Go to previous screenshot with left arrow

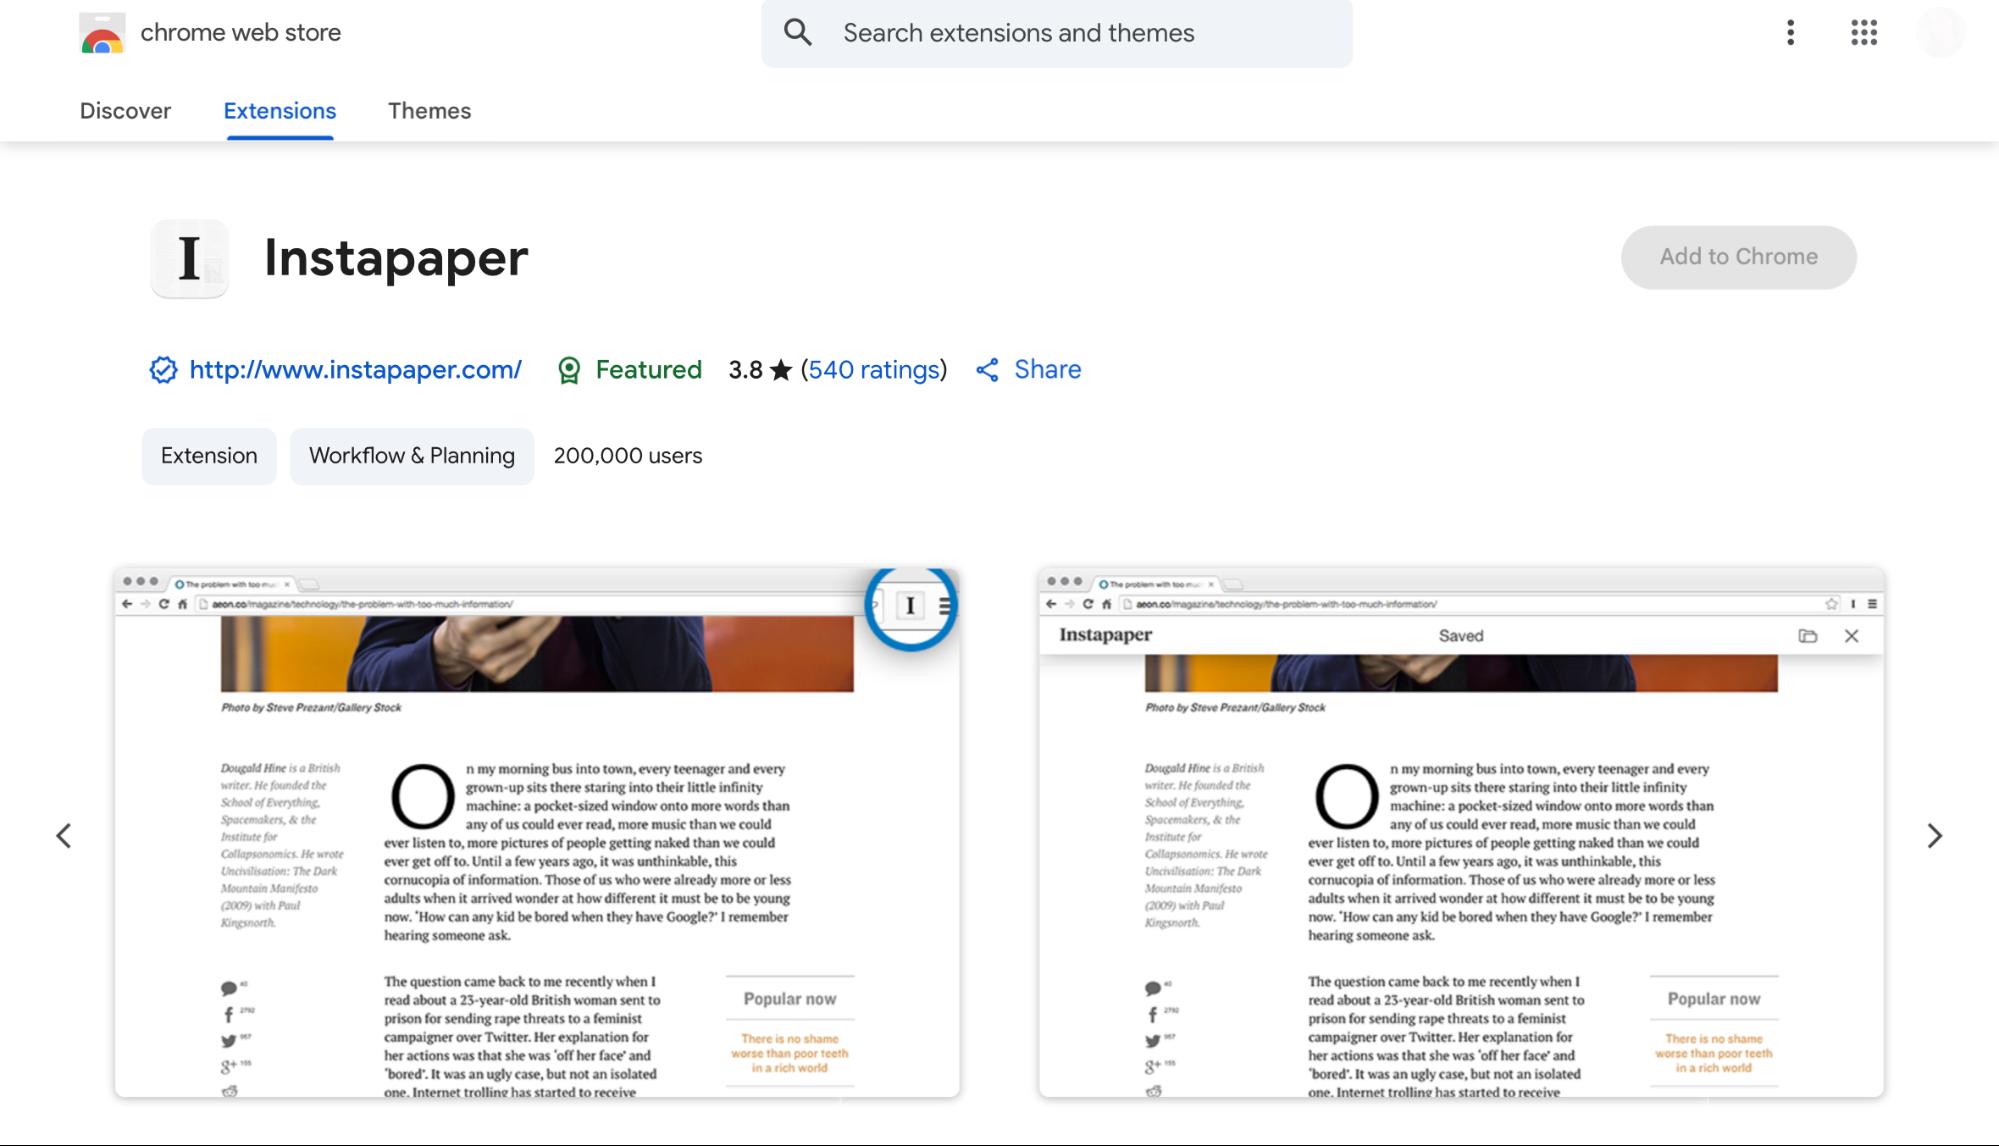(x=63, y=835)
